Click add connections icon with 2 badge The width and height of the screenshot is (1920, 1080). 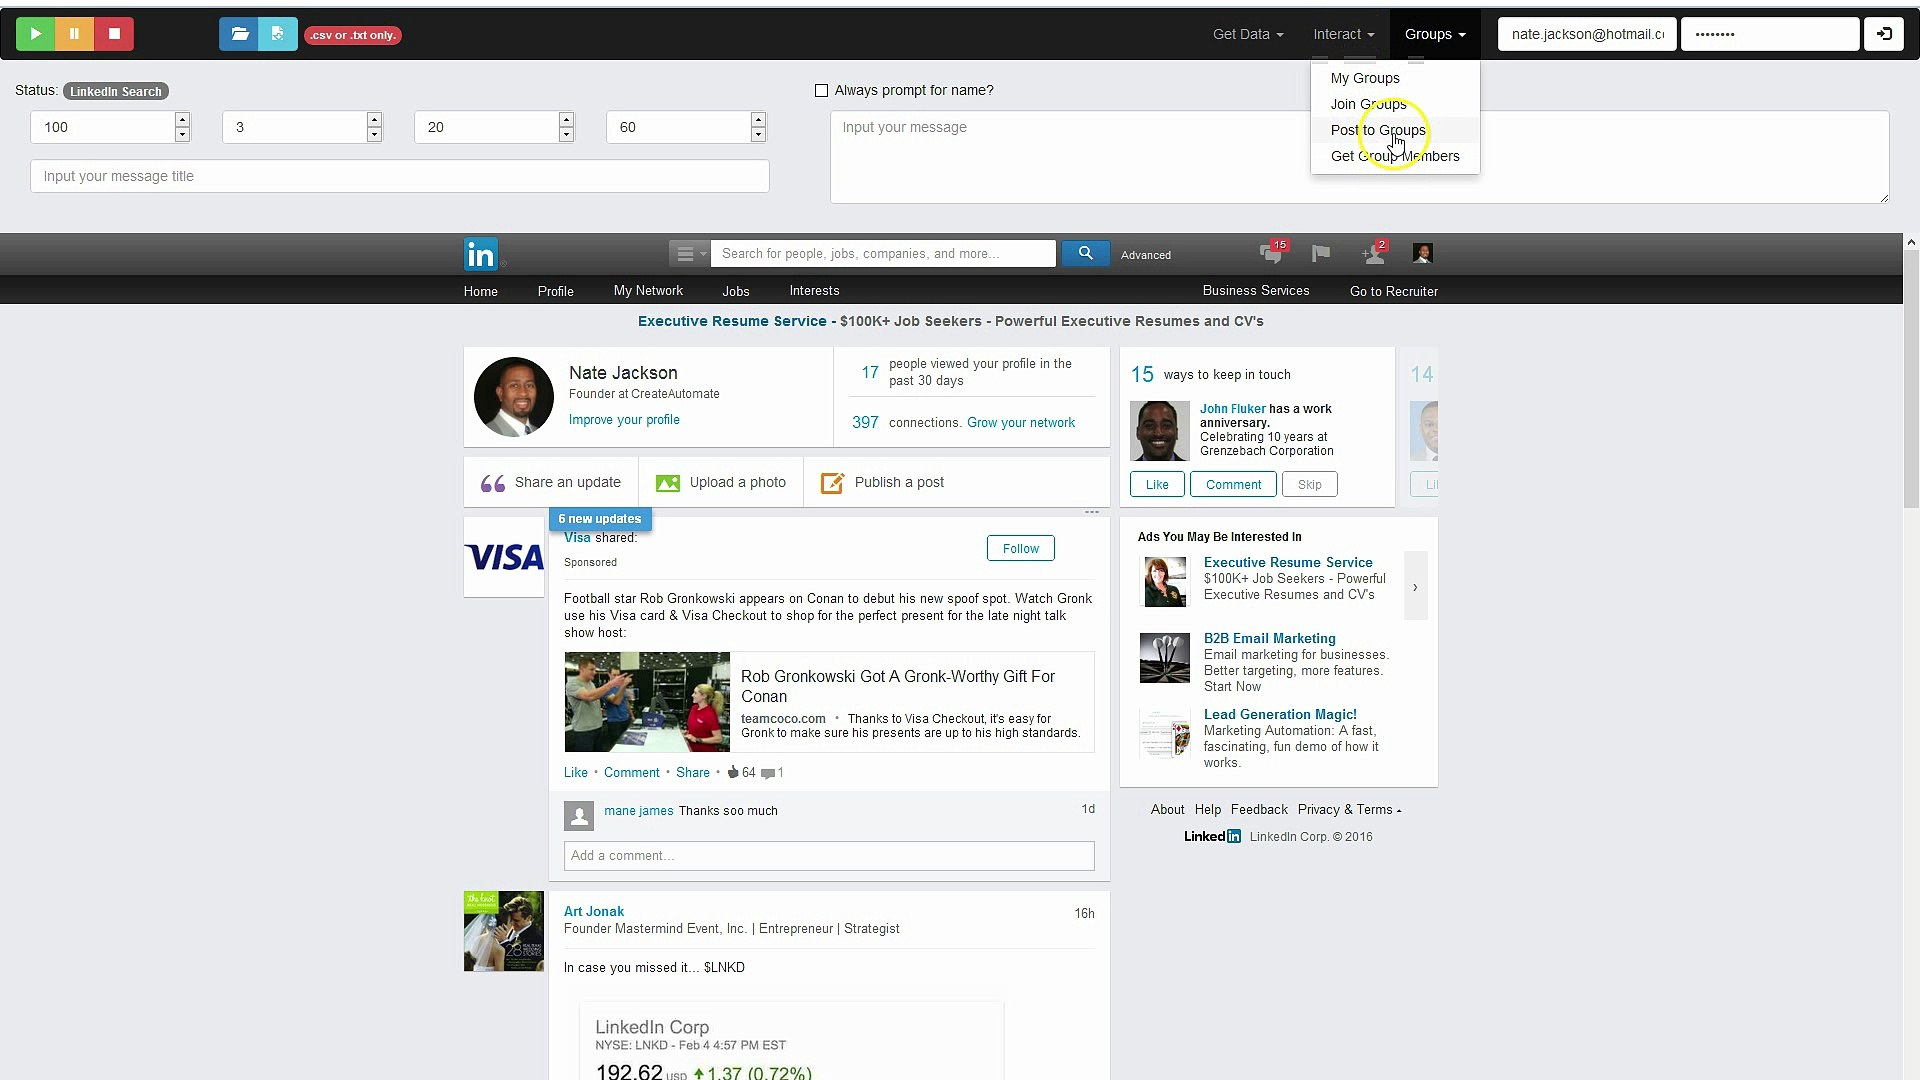1373,254
